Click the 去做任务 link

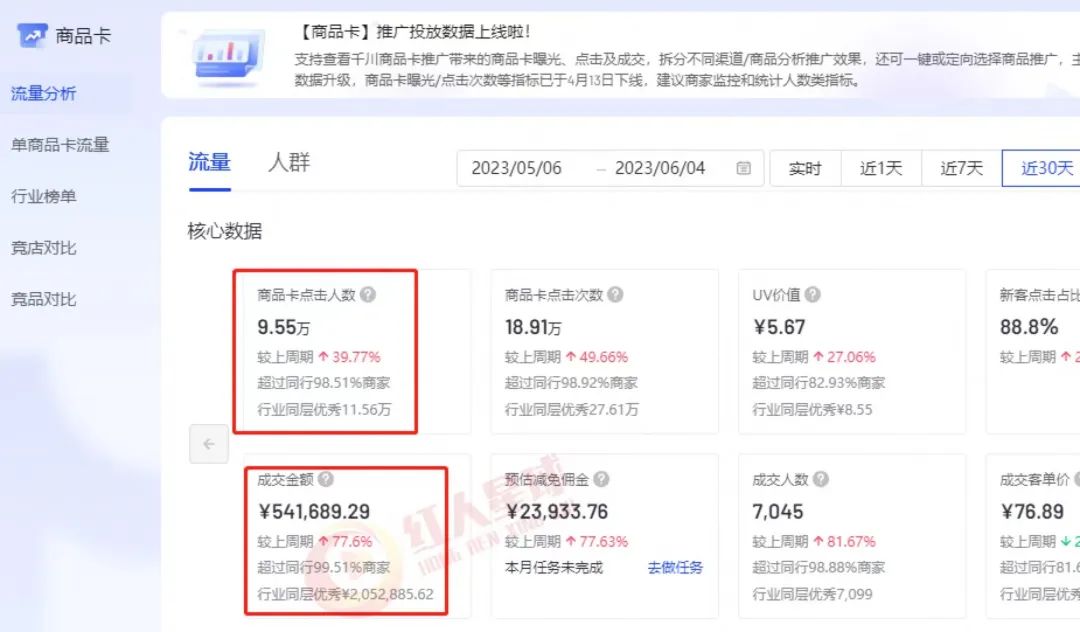click(x=675, y=566)
